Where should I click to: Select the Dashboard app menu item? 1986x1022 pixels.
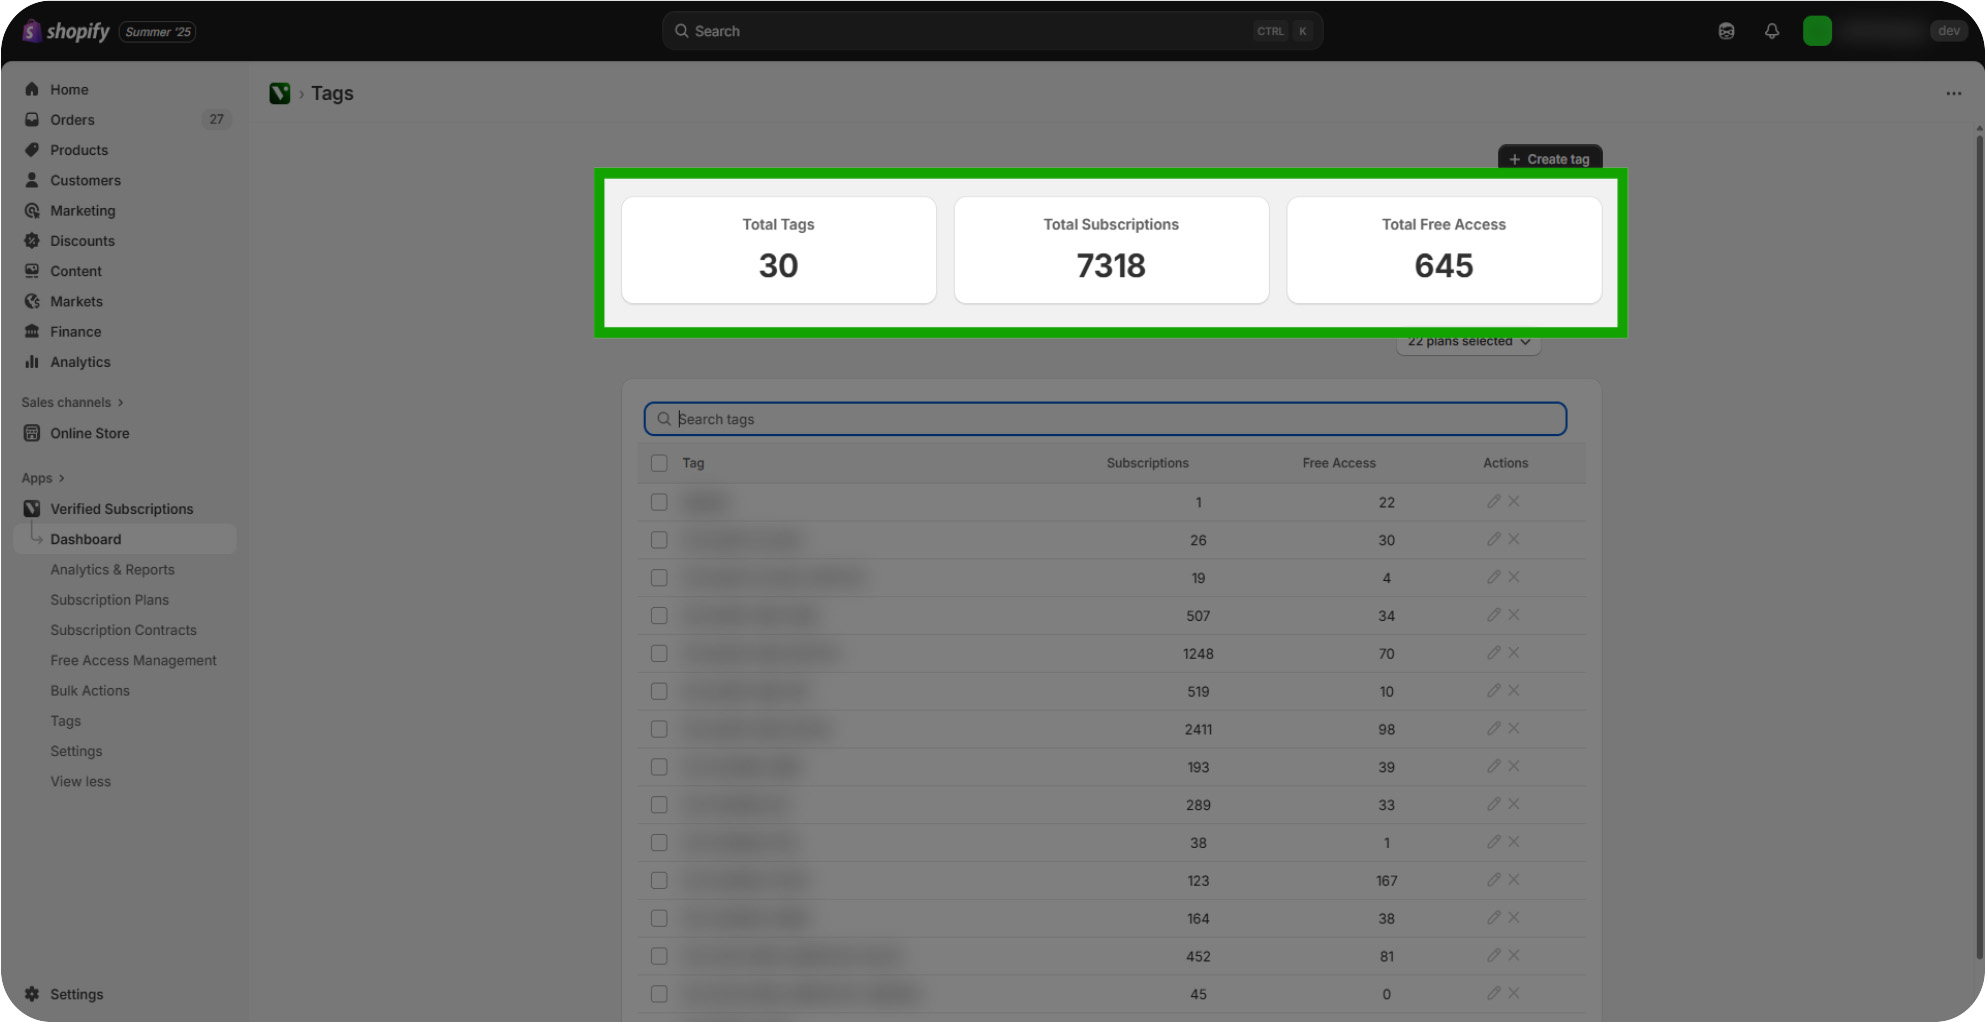click(x=125, y=539)
